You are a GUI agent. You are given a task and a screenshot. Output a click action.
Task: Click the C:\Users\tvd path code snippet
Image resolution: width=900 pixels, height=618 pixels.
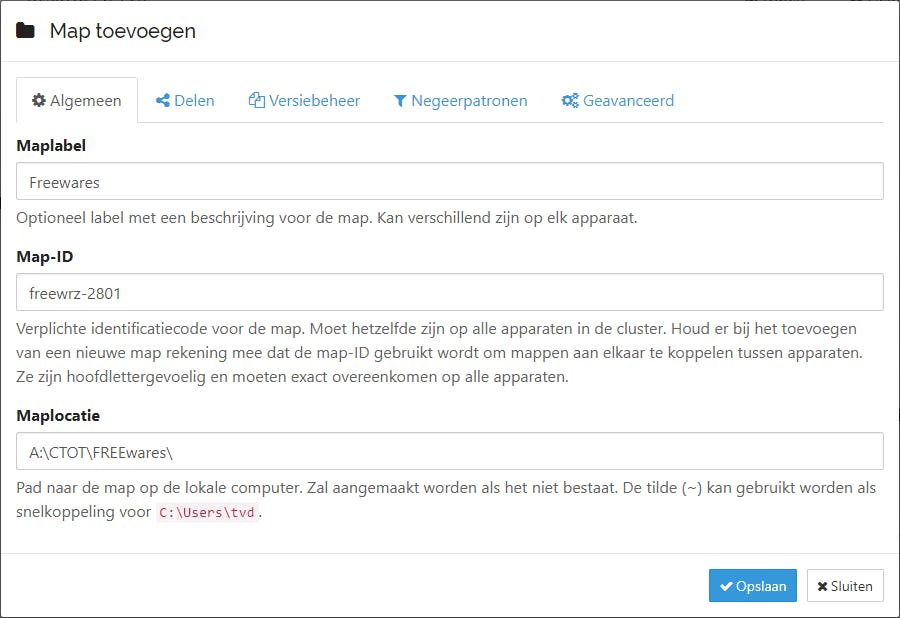coord(208,513)
